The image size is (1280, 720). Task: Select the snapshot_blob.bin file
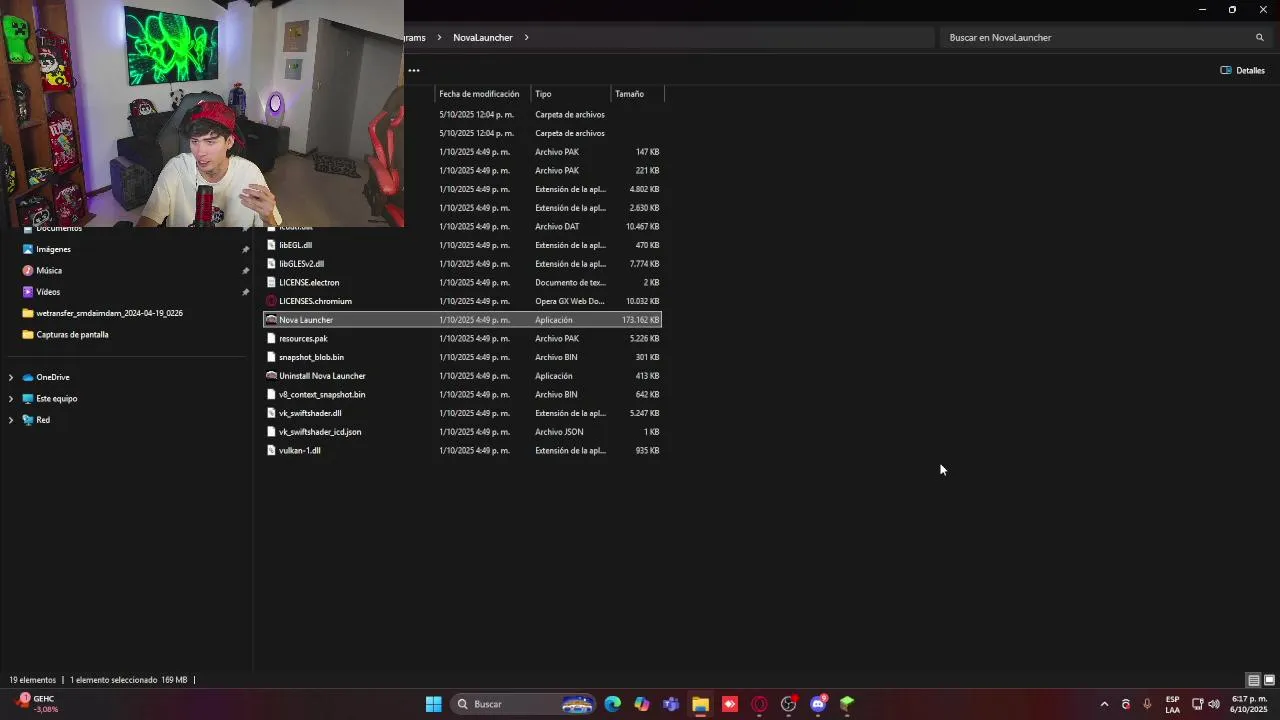(311, 358)
